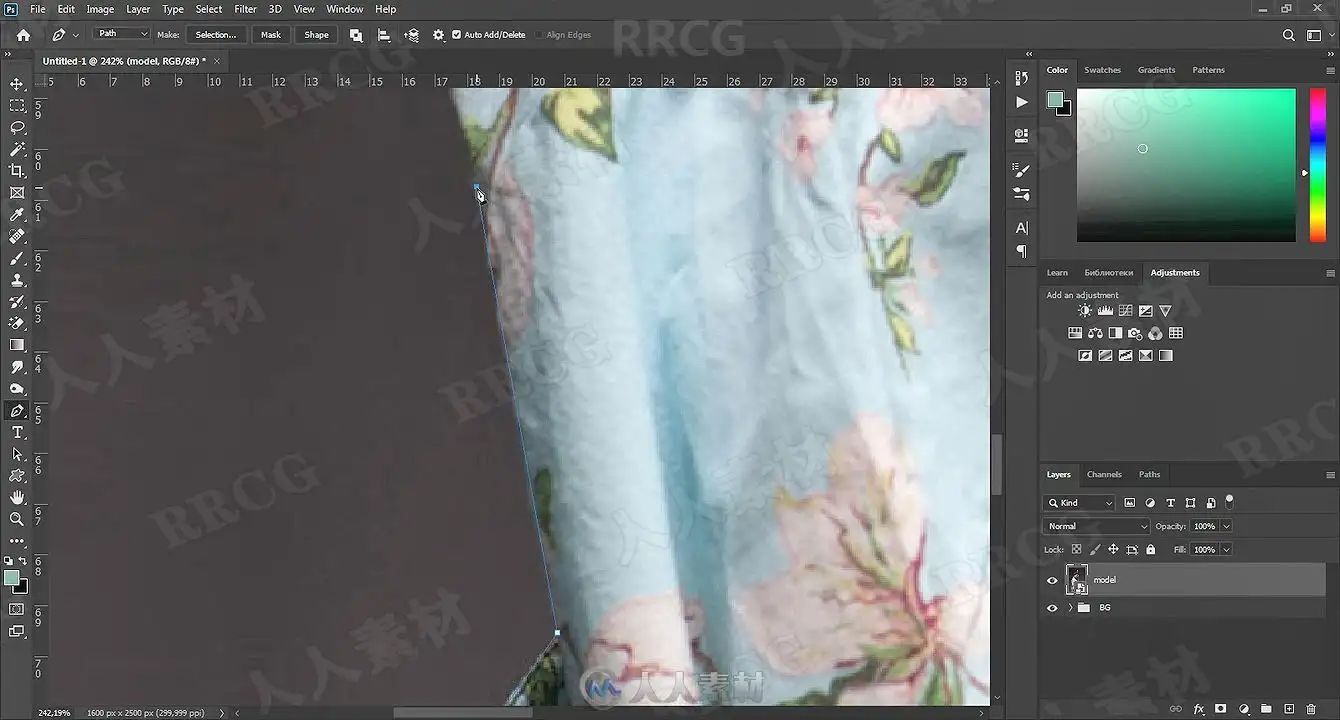Select the Horizontal Type tool
Screen dimensions: 1340x720
click(17, 432)
